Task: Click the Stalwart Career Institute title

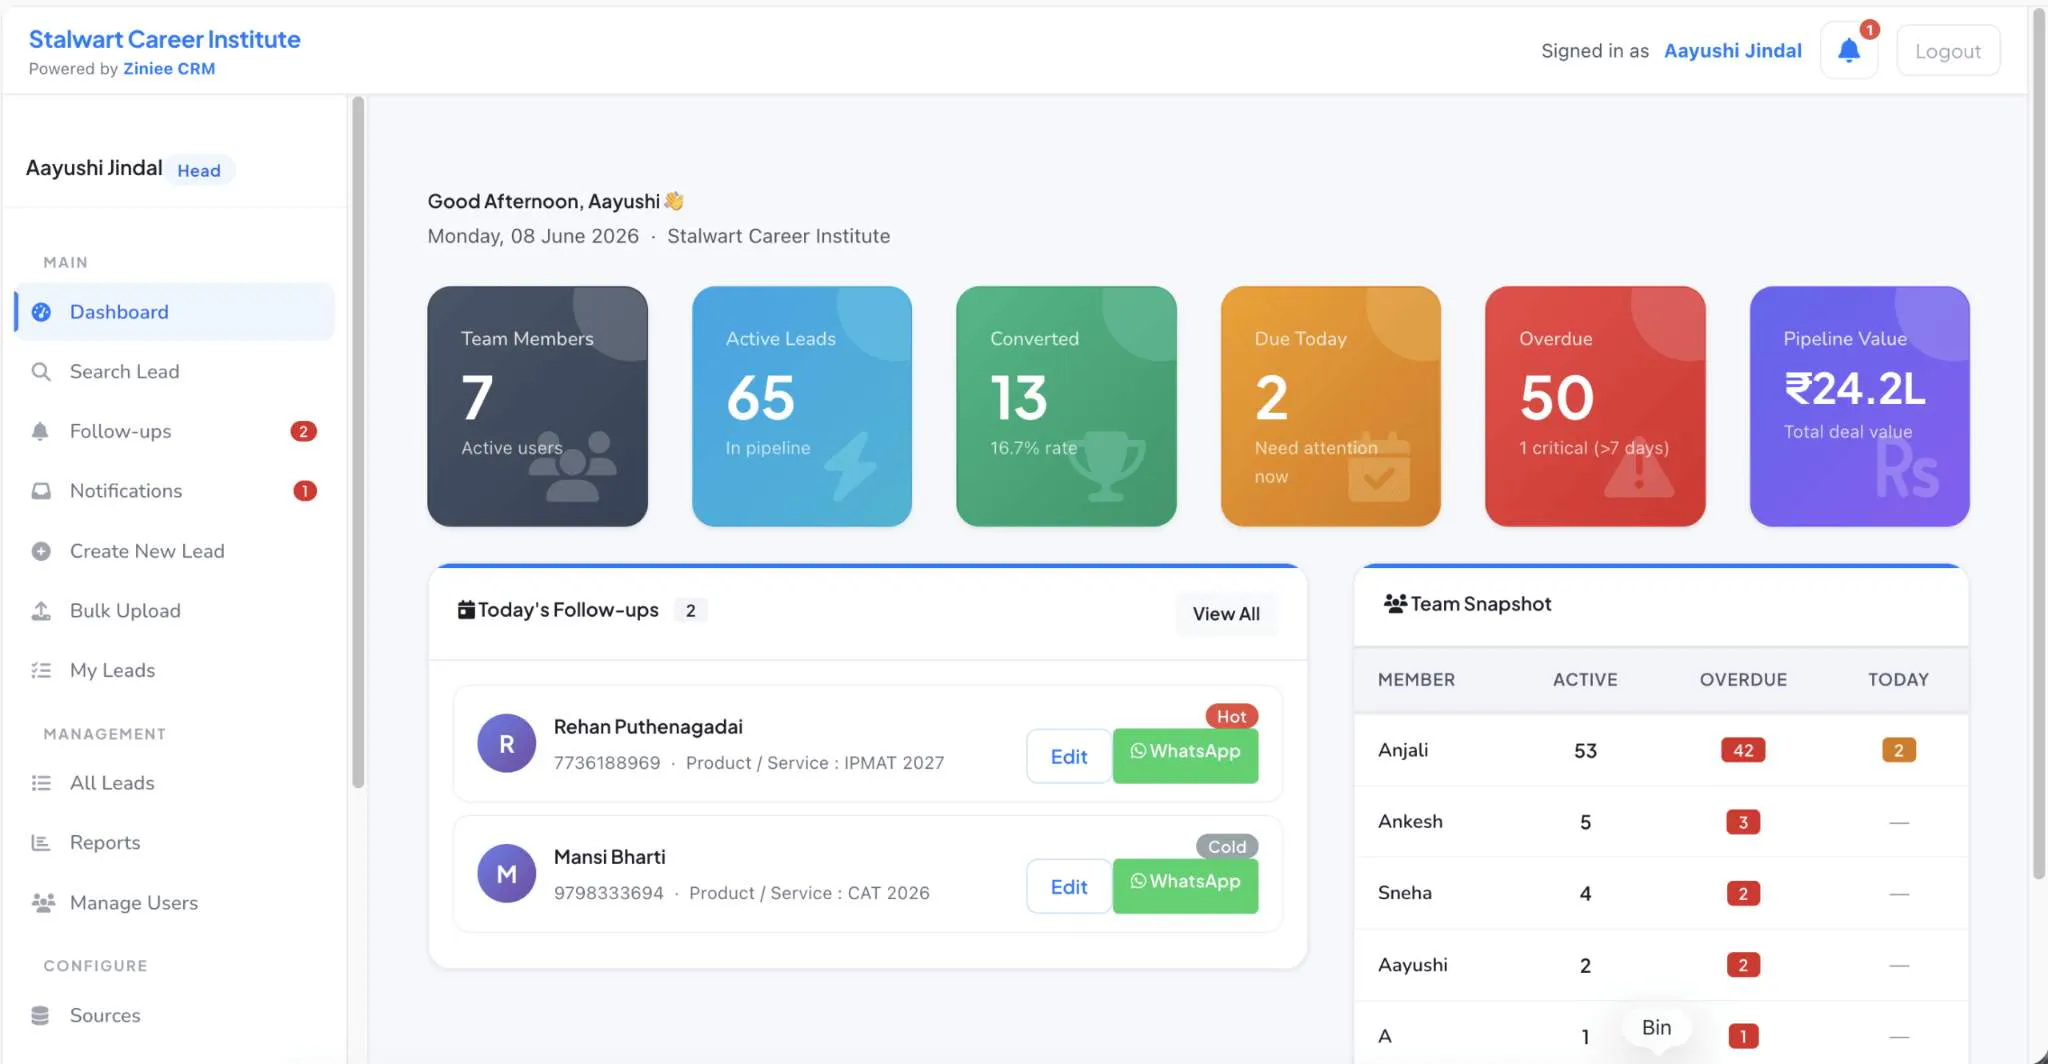Action: coord(165,39)
